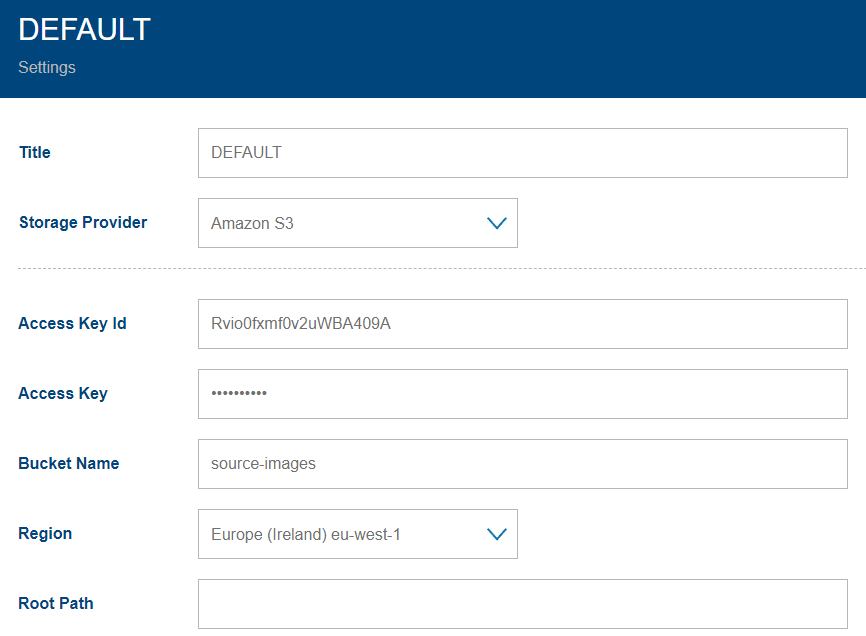Screen dimensions: 866x636
Task: Click the Root Path label
Action: tap(55, 603)
